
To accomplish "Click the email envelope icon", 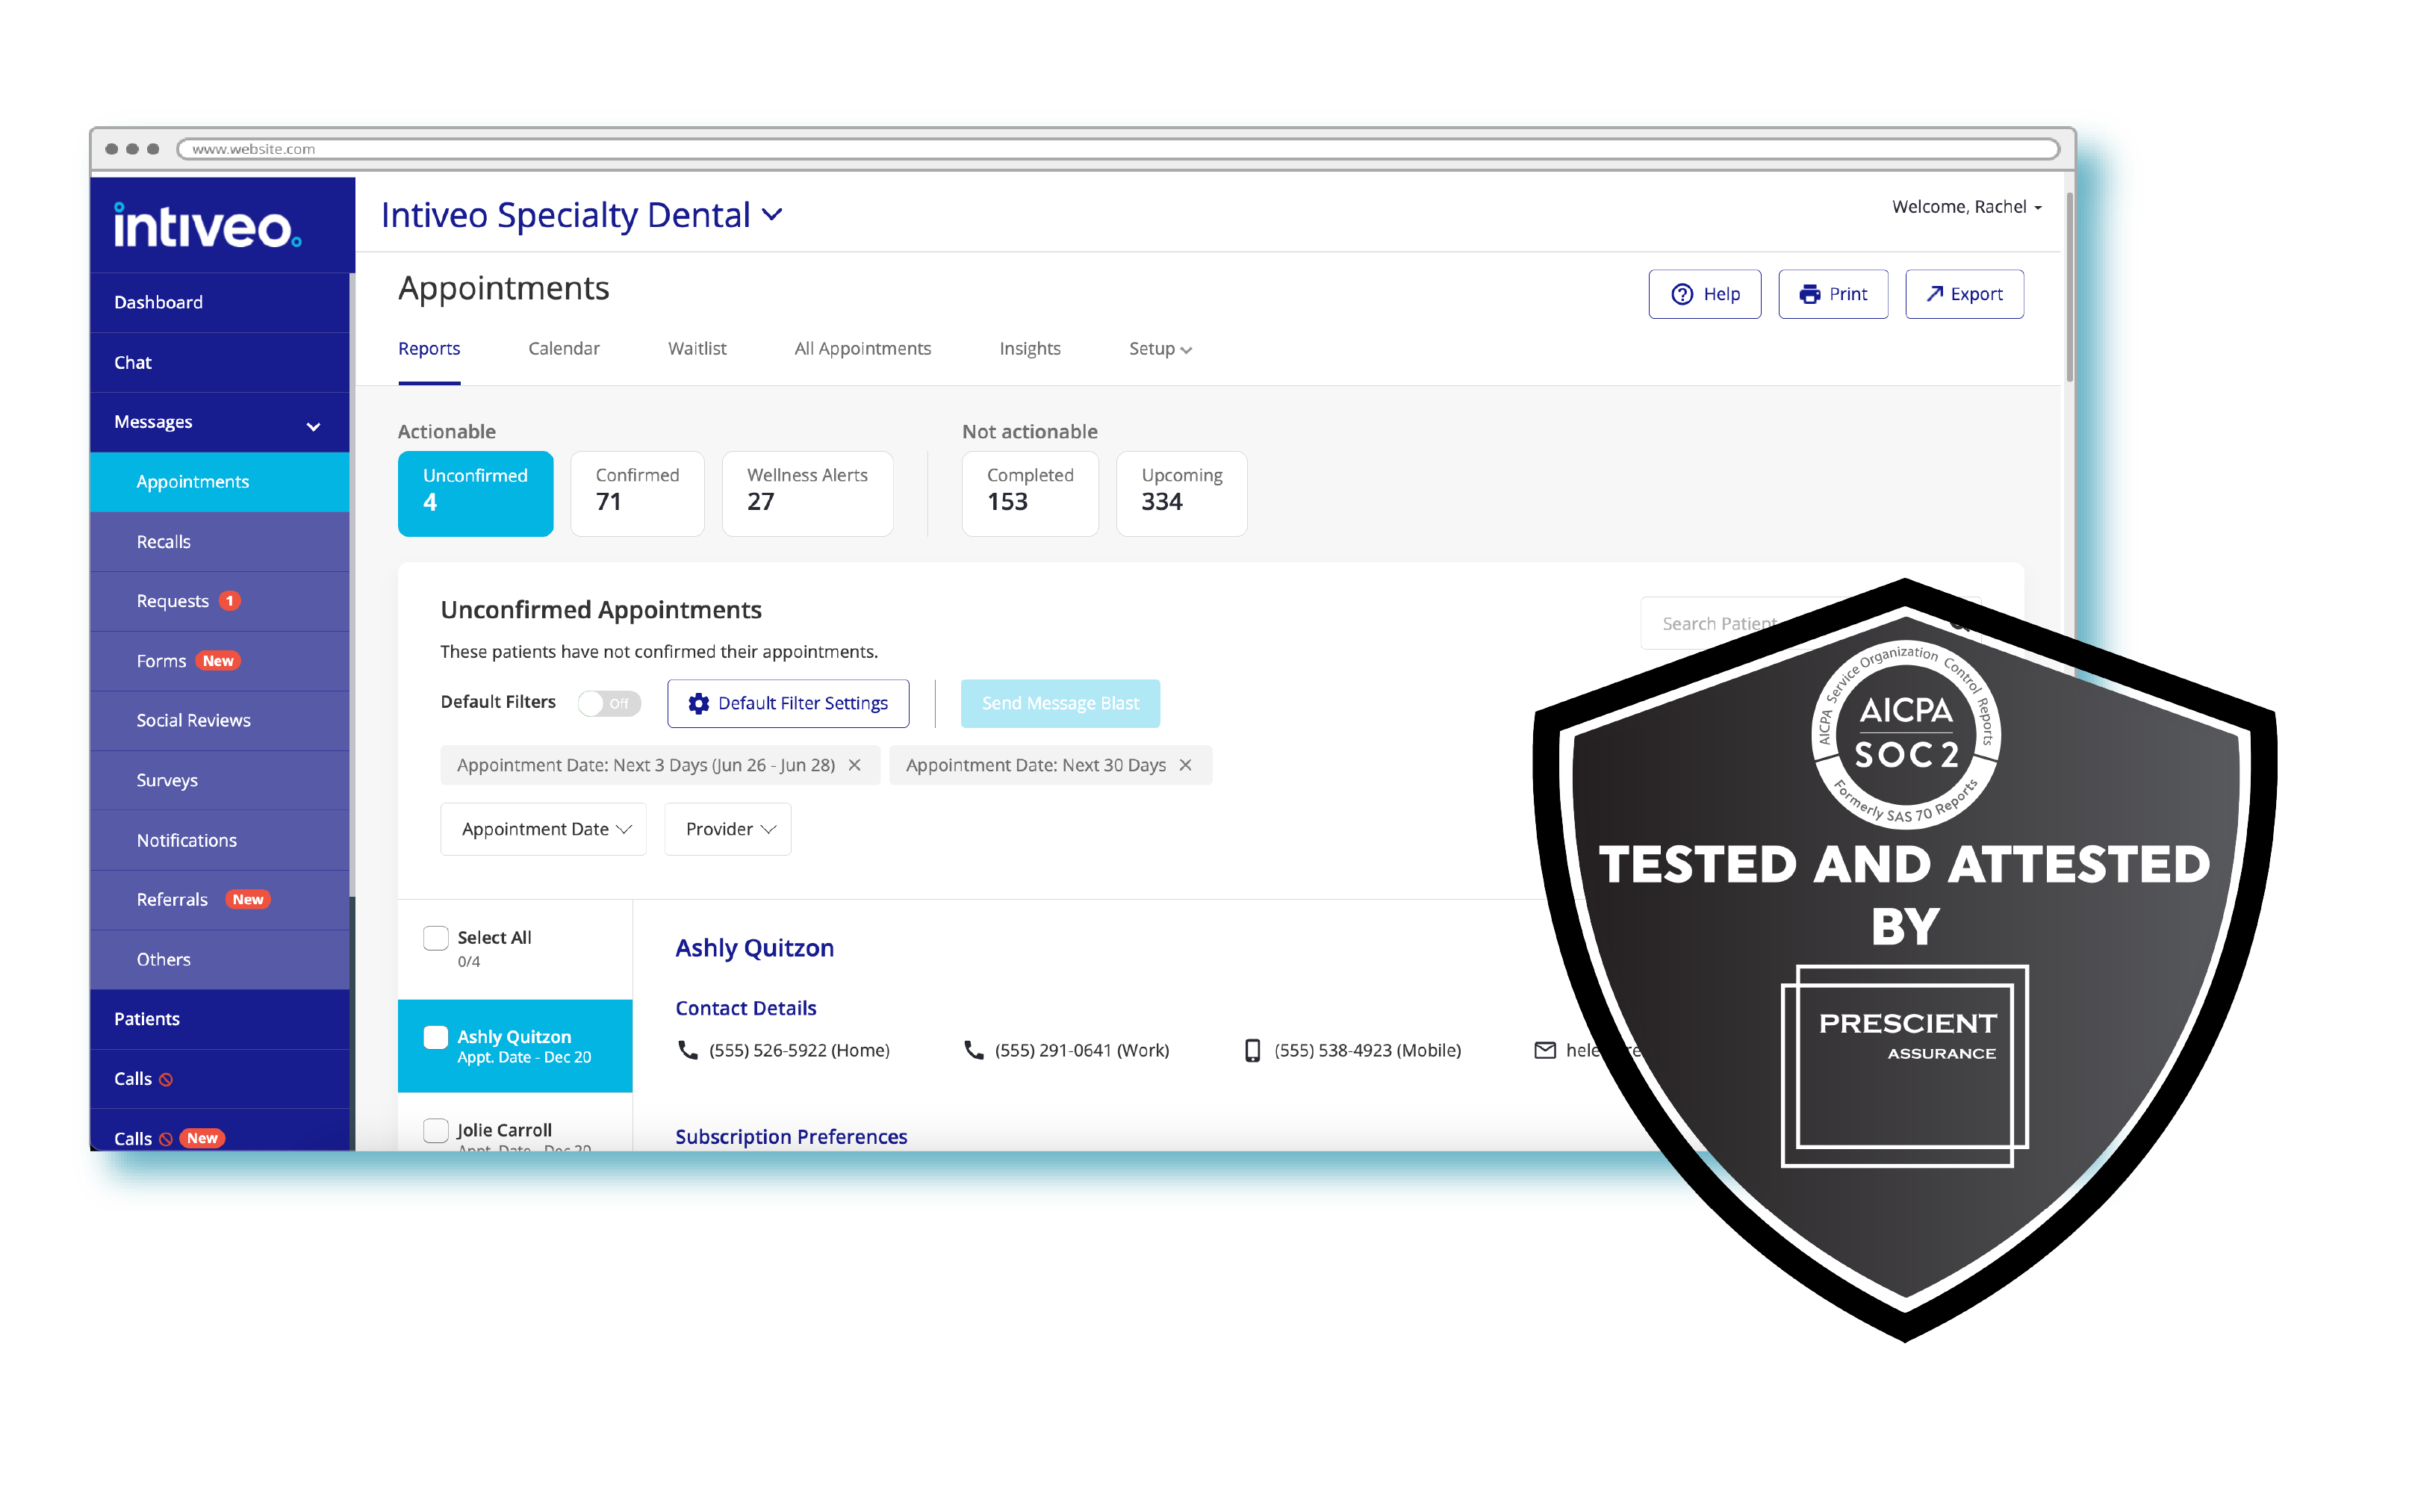I will [x=1545, y=1050].
